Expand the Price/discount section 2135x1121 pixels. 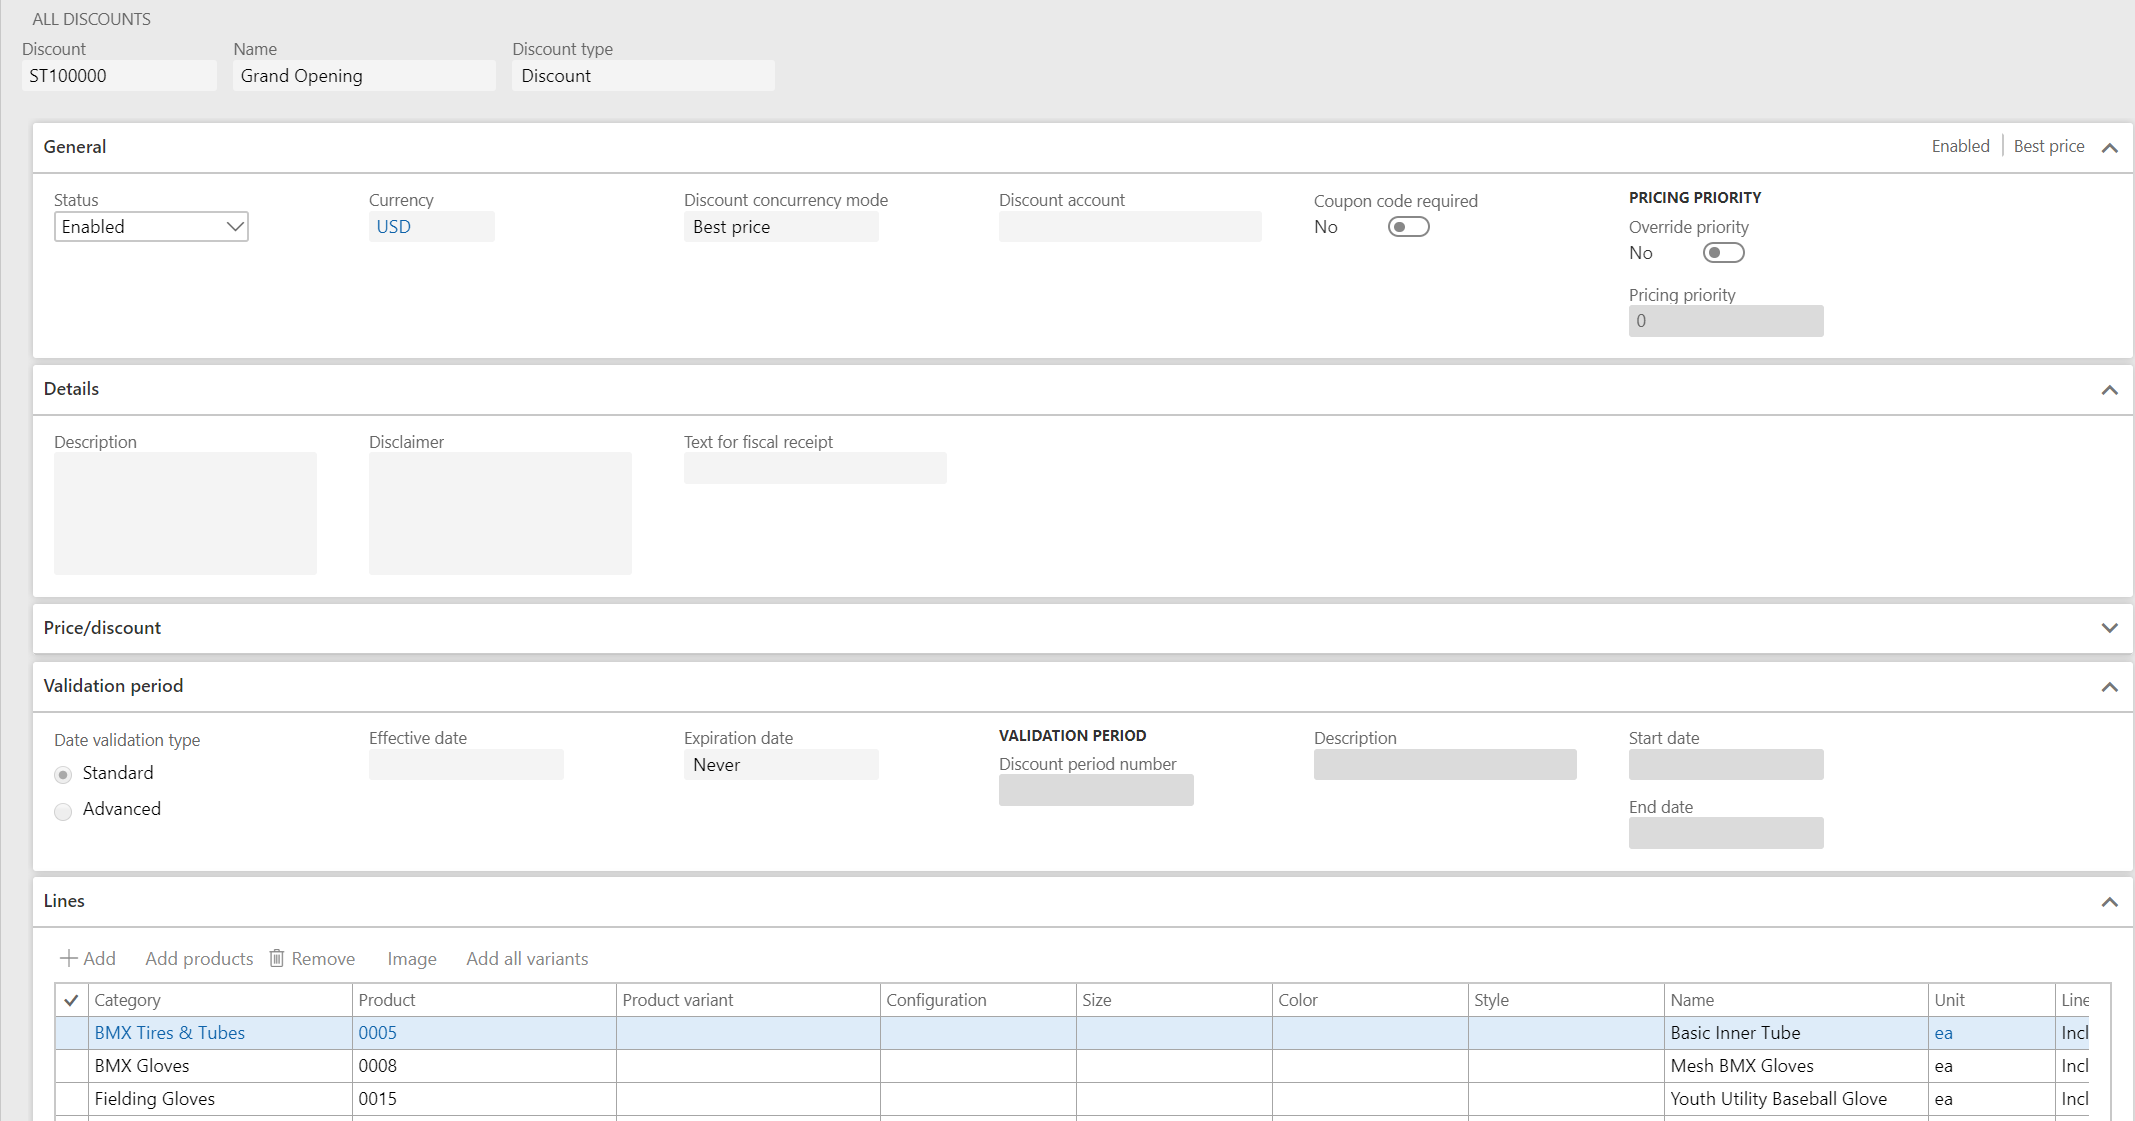coord(2110,627)
